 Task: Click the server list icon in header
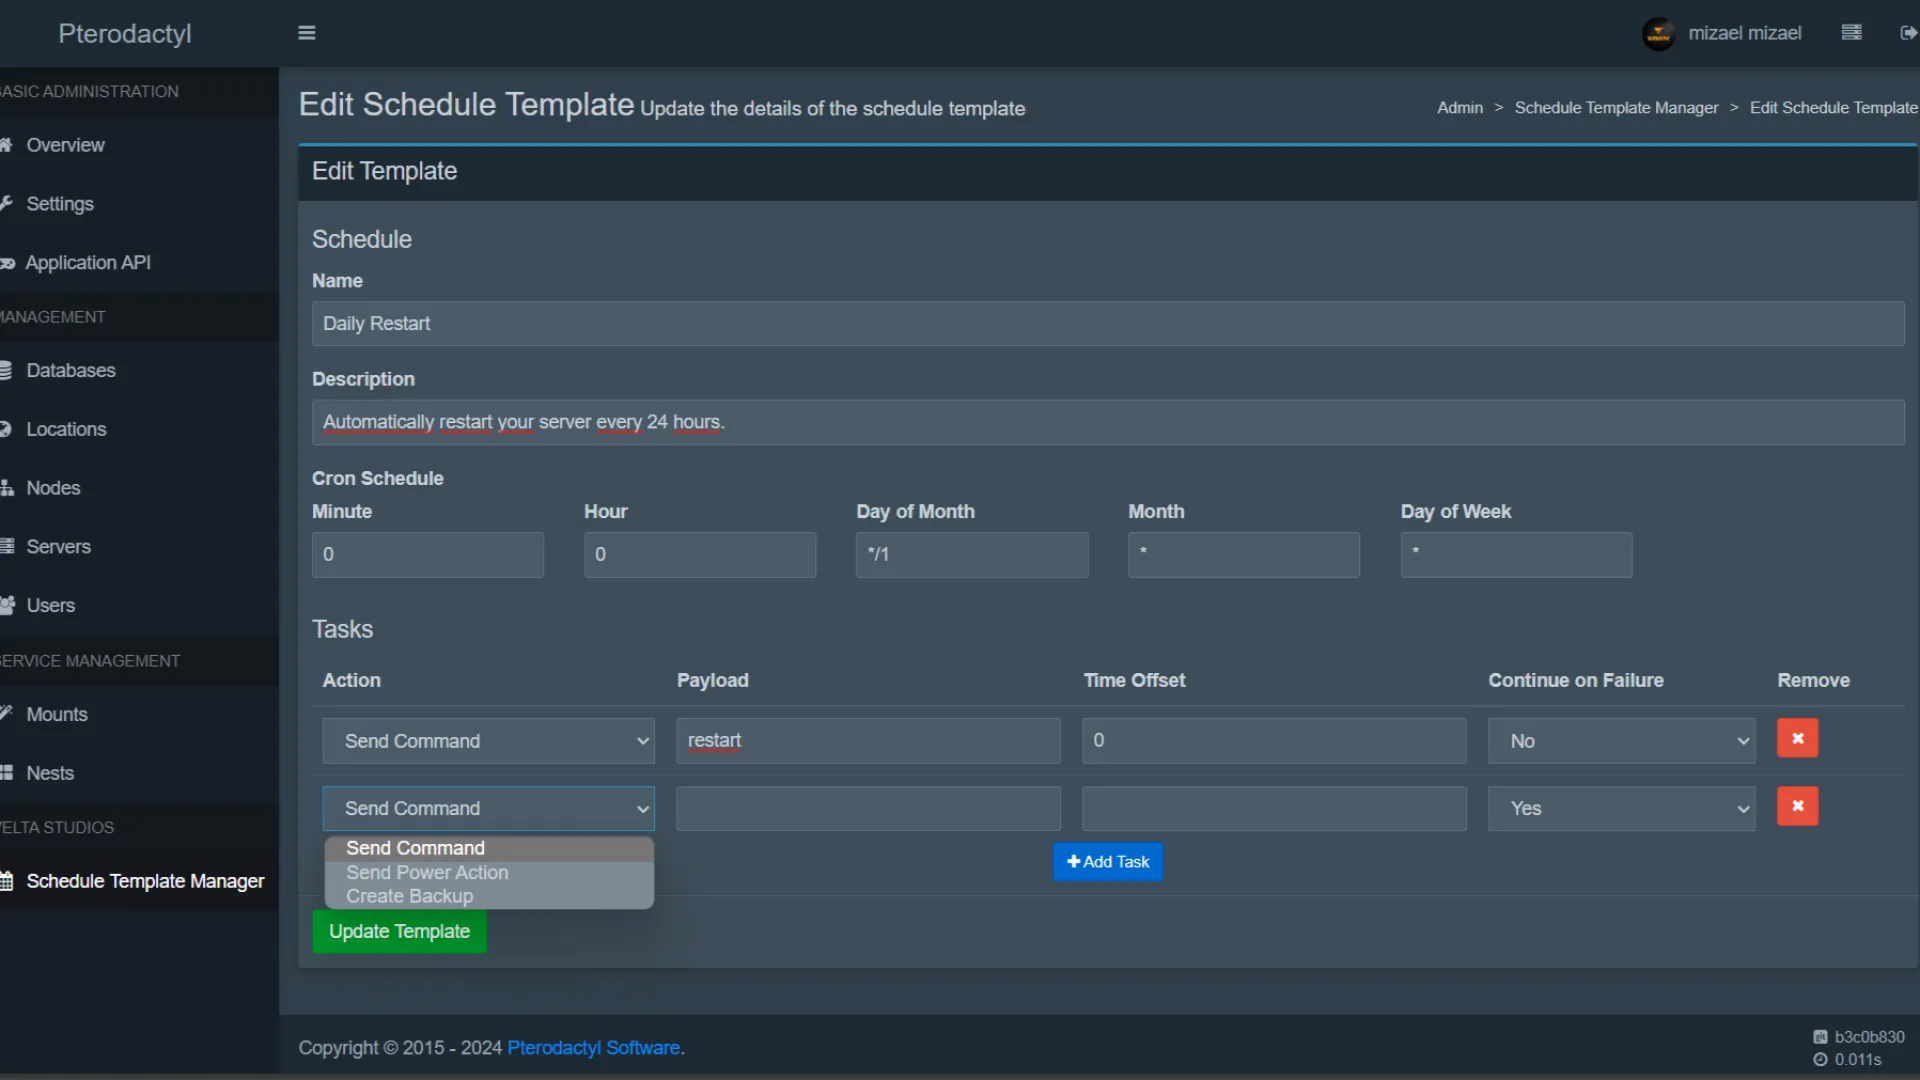tap(1851, 33)
